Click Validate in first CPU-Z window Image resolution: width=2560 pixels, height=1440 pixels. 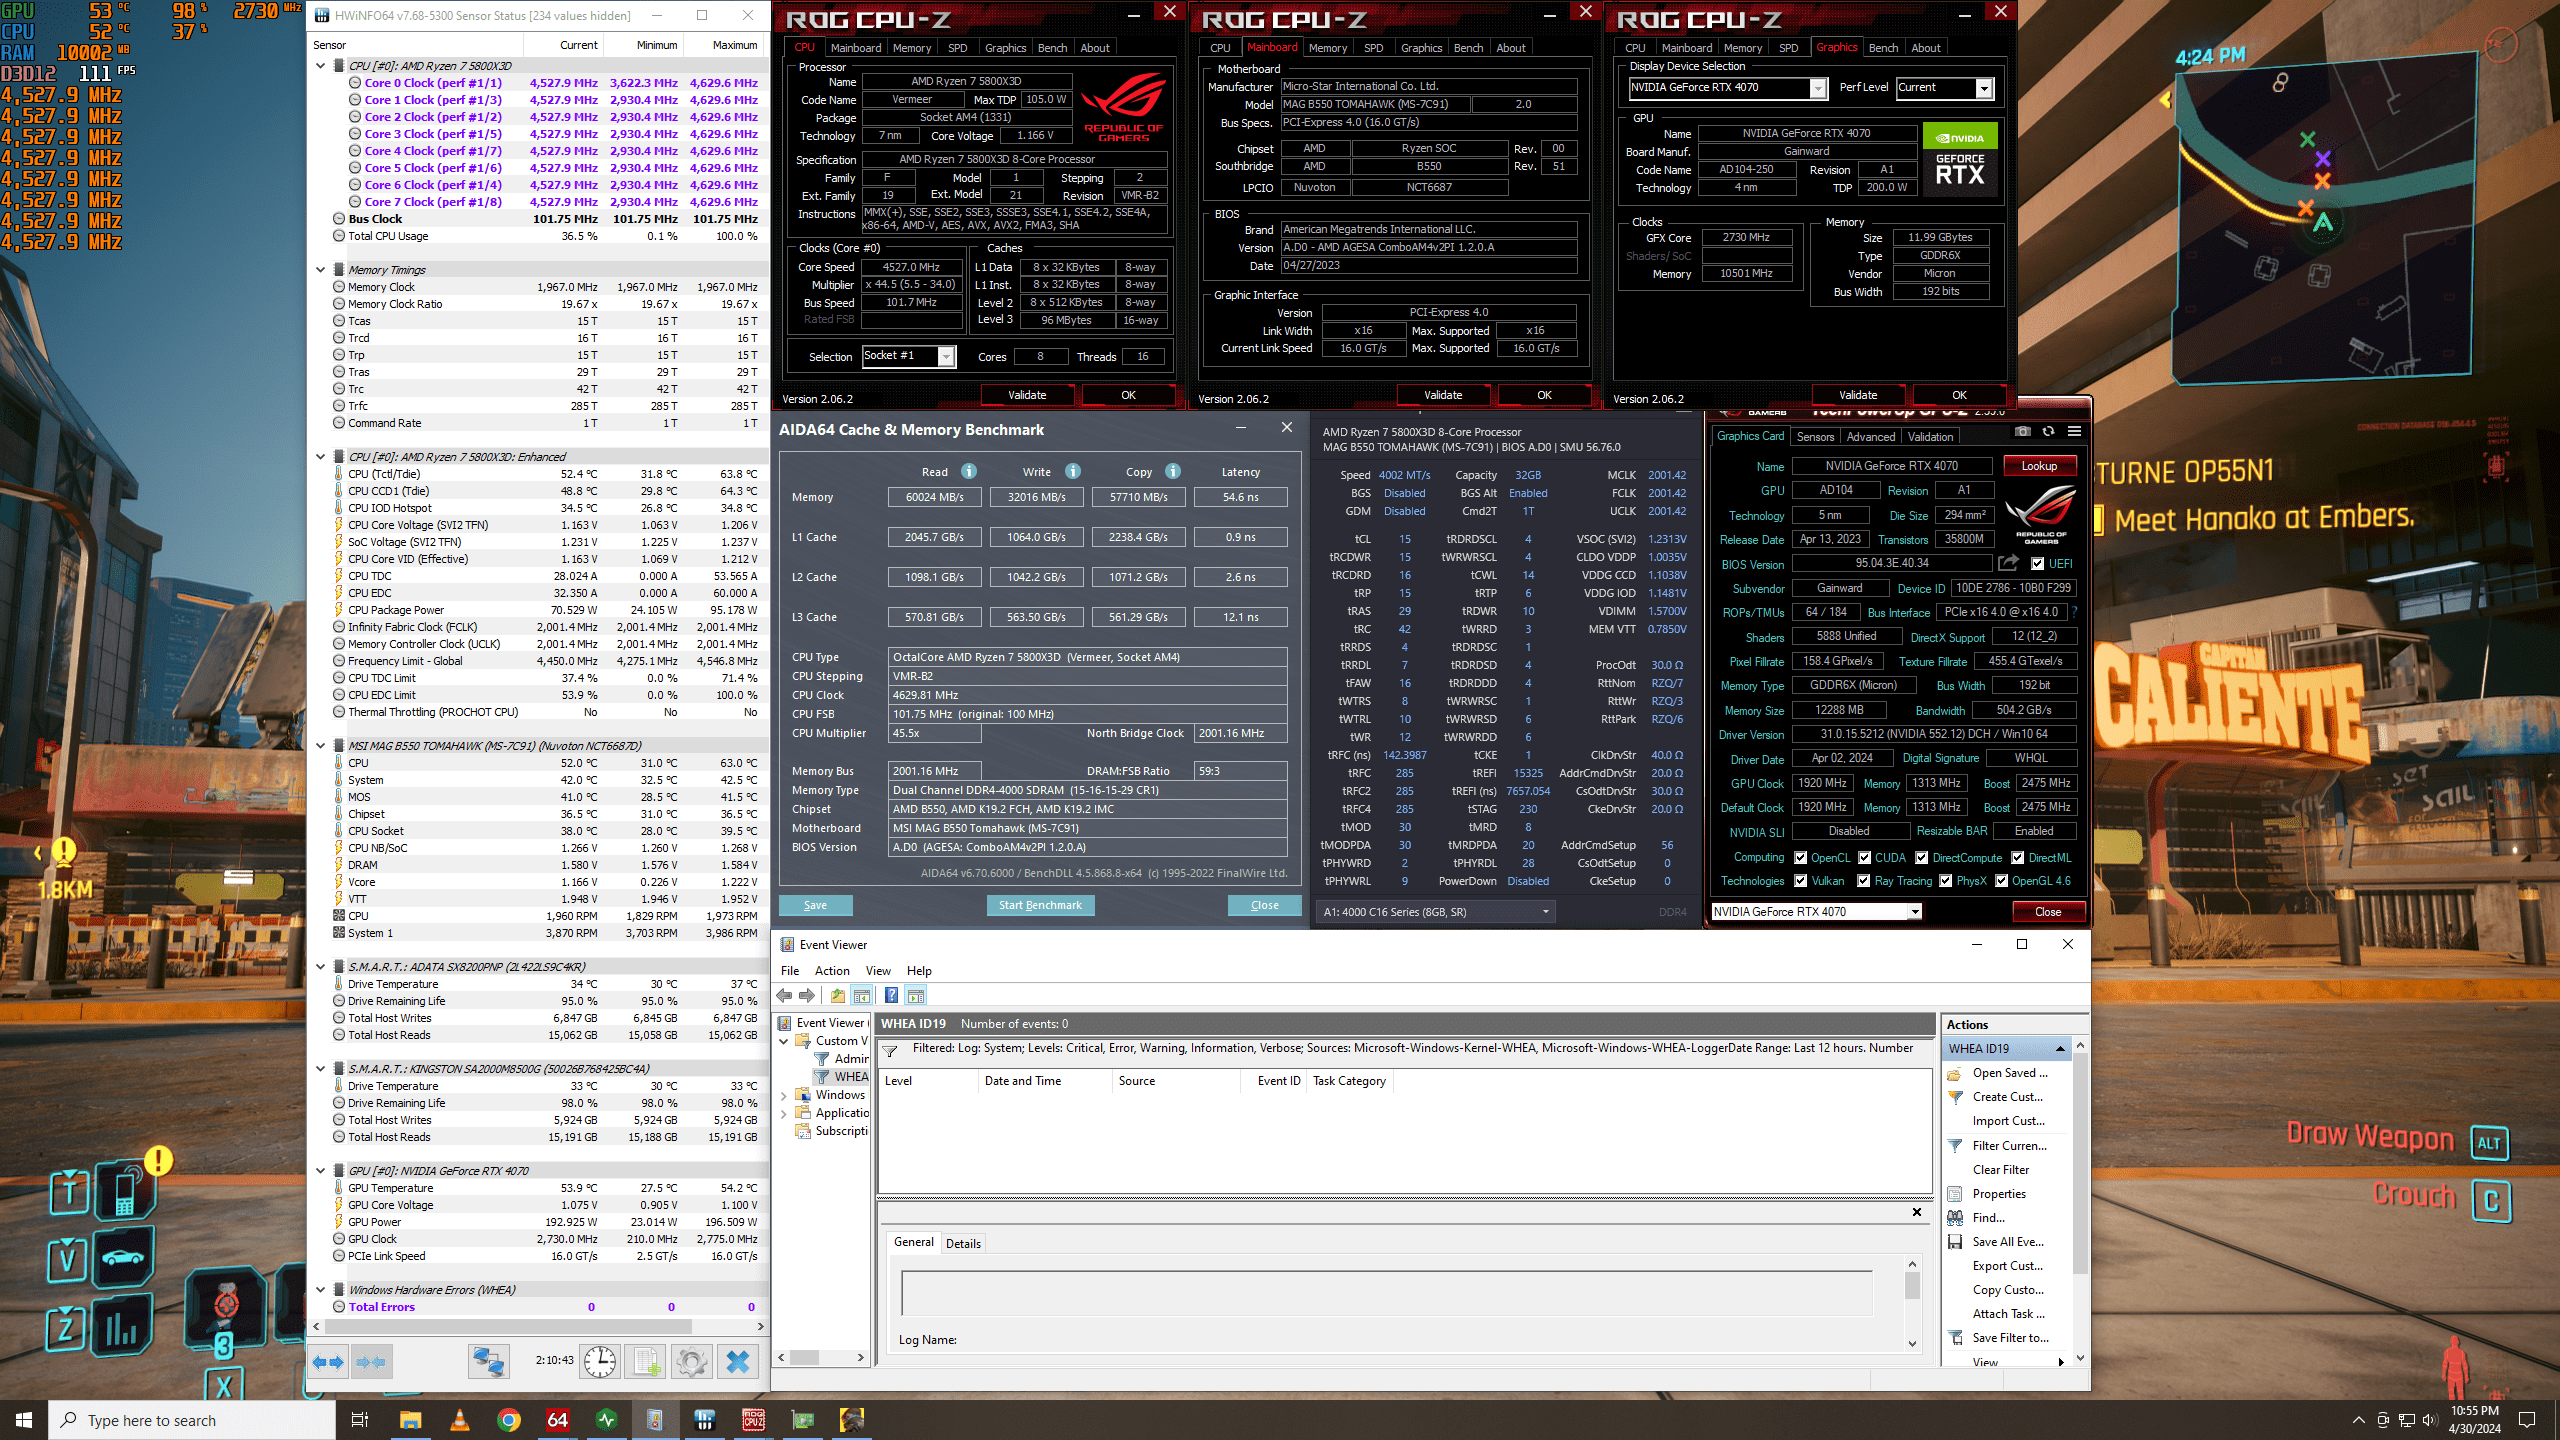1027,395
